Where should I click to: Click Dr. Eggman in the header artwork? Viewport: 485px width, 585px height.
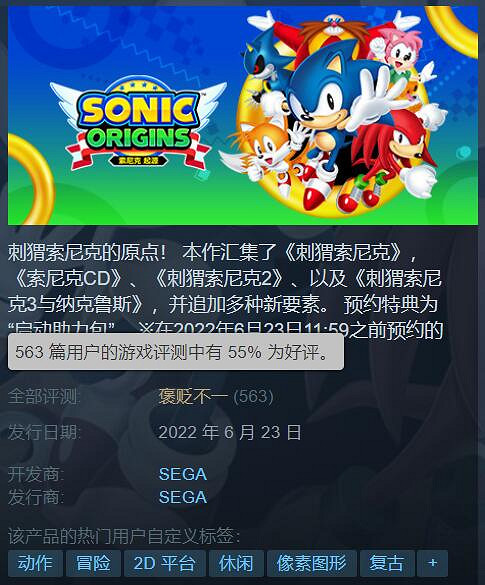click(332, 32)
